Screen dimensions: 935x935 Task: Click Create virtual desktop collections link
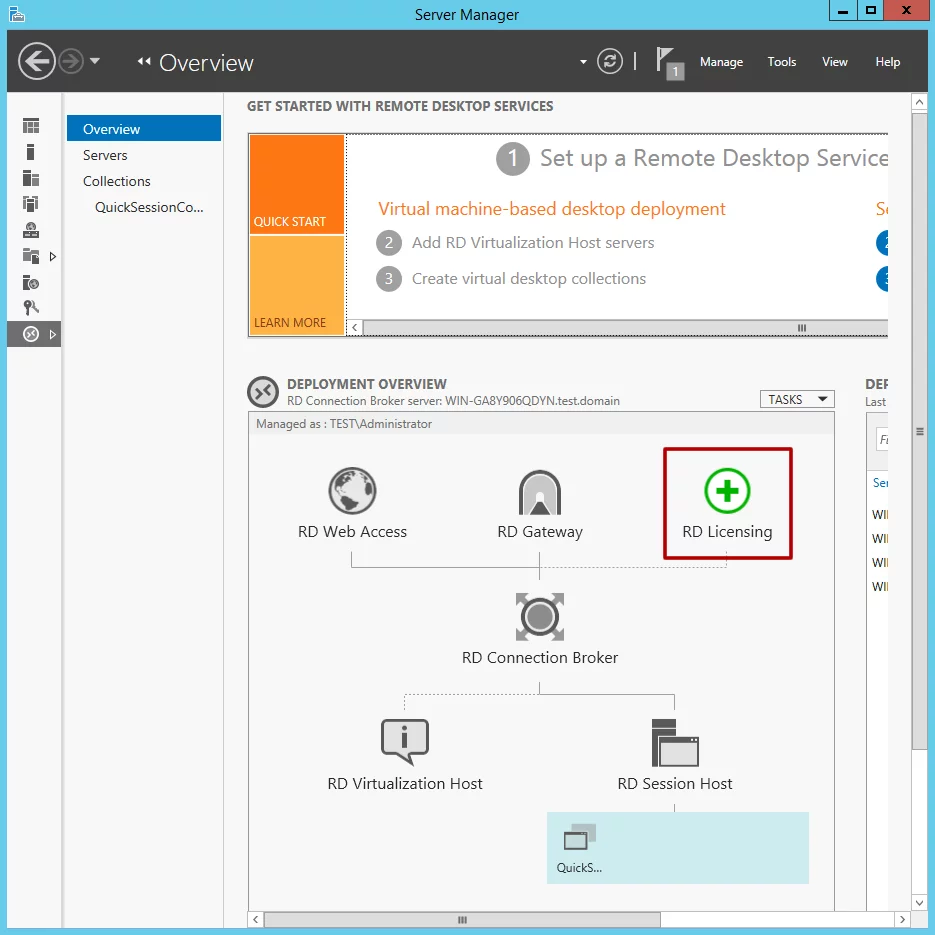pos(529,279)
